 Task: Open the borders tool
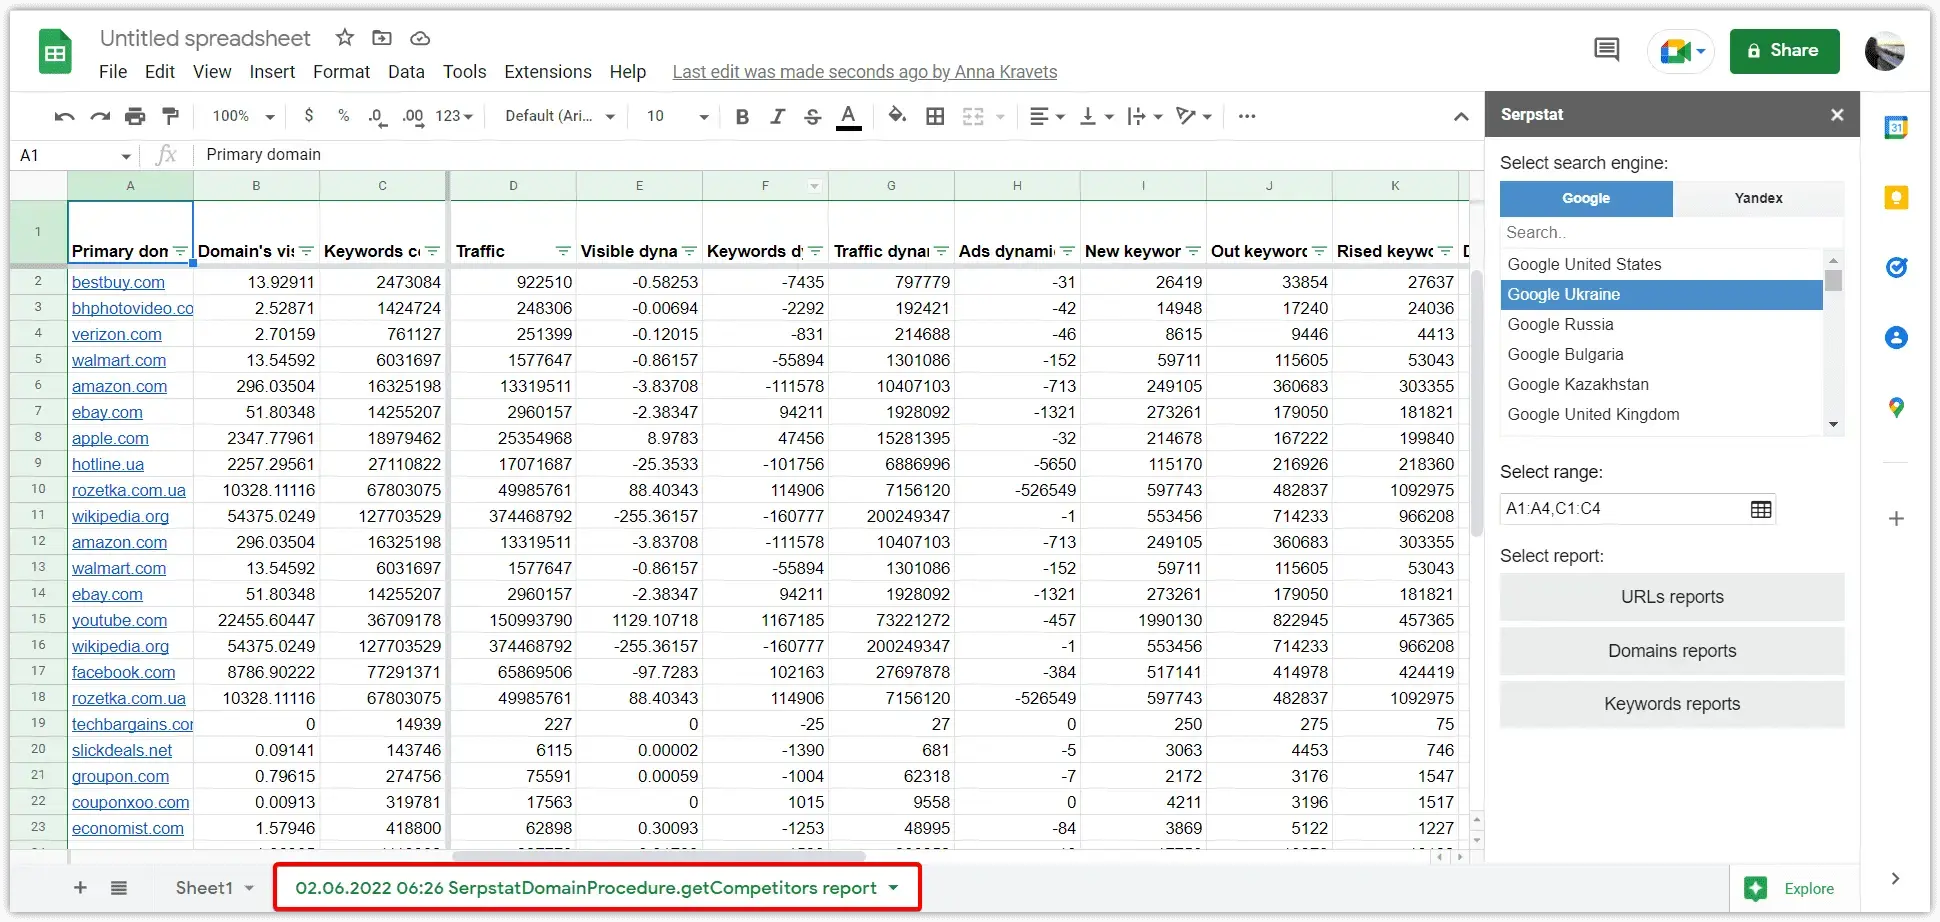pos(935,116)
